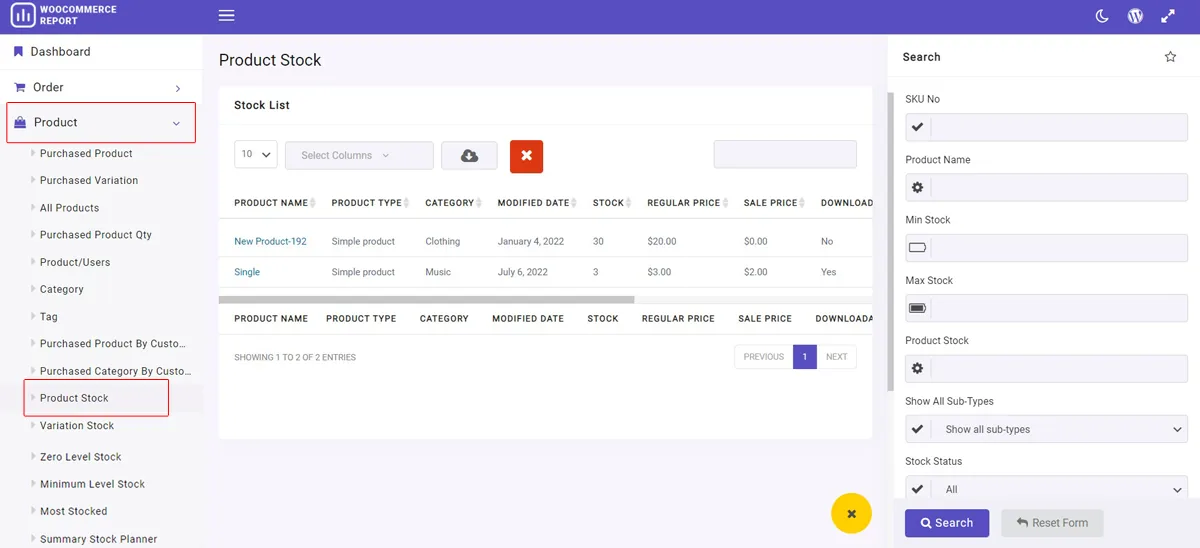Toggle fullscreen expand icon

pos(1168,16)
